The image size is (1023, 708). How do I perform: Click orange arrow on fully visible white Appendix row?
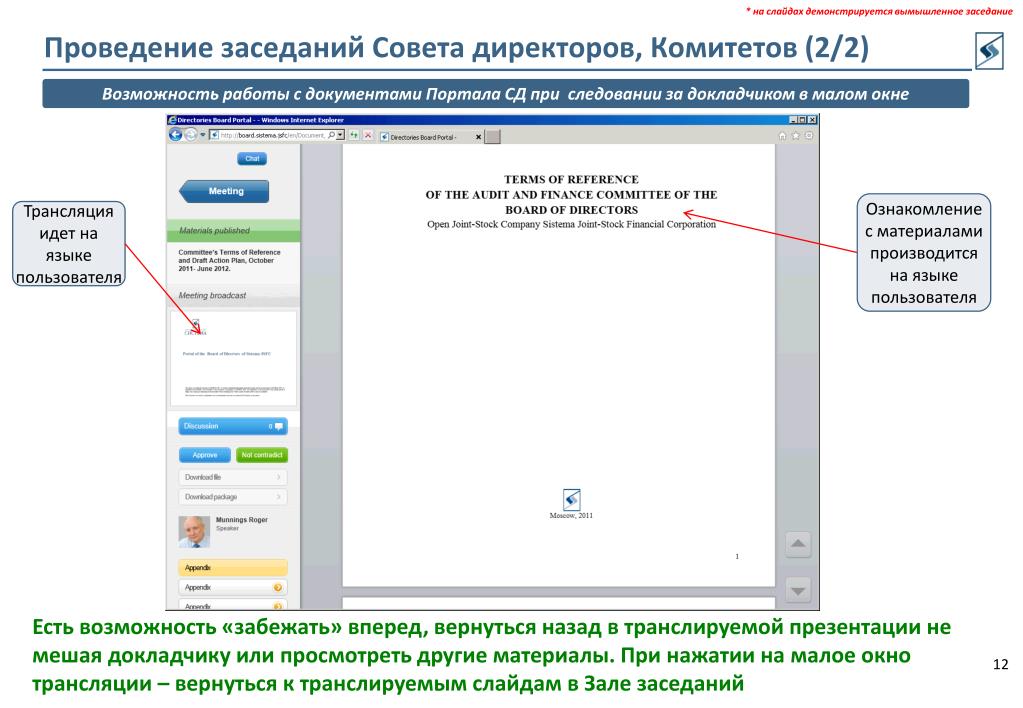pyautogui.click(x=278, y=587)
